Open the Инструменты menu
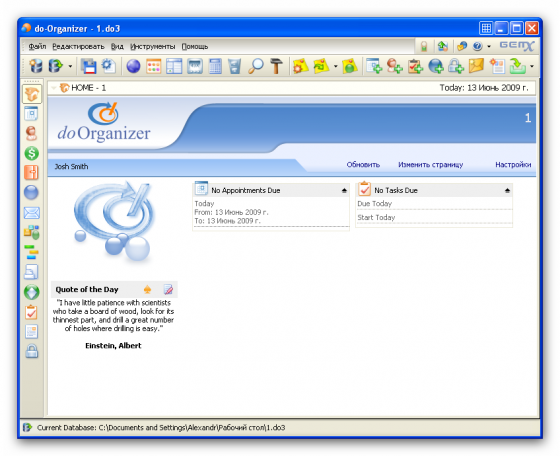This screenshot has height=456, width=560. 152,46
